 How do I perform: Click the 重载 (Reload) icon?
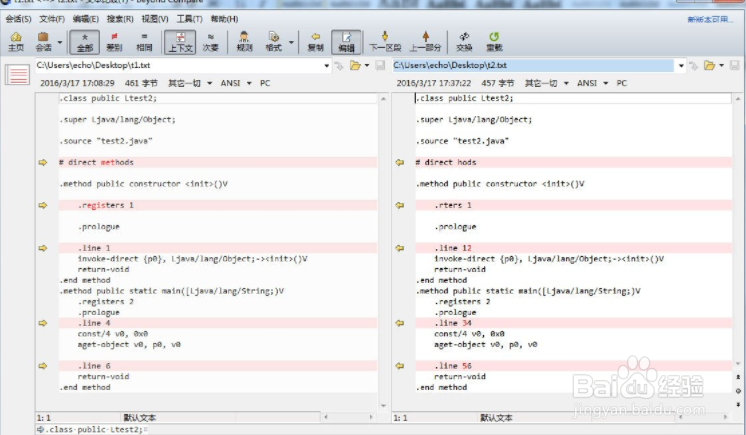494,42
